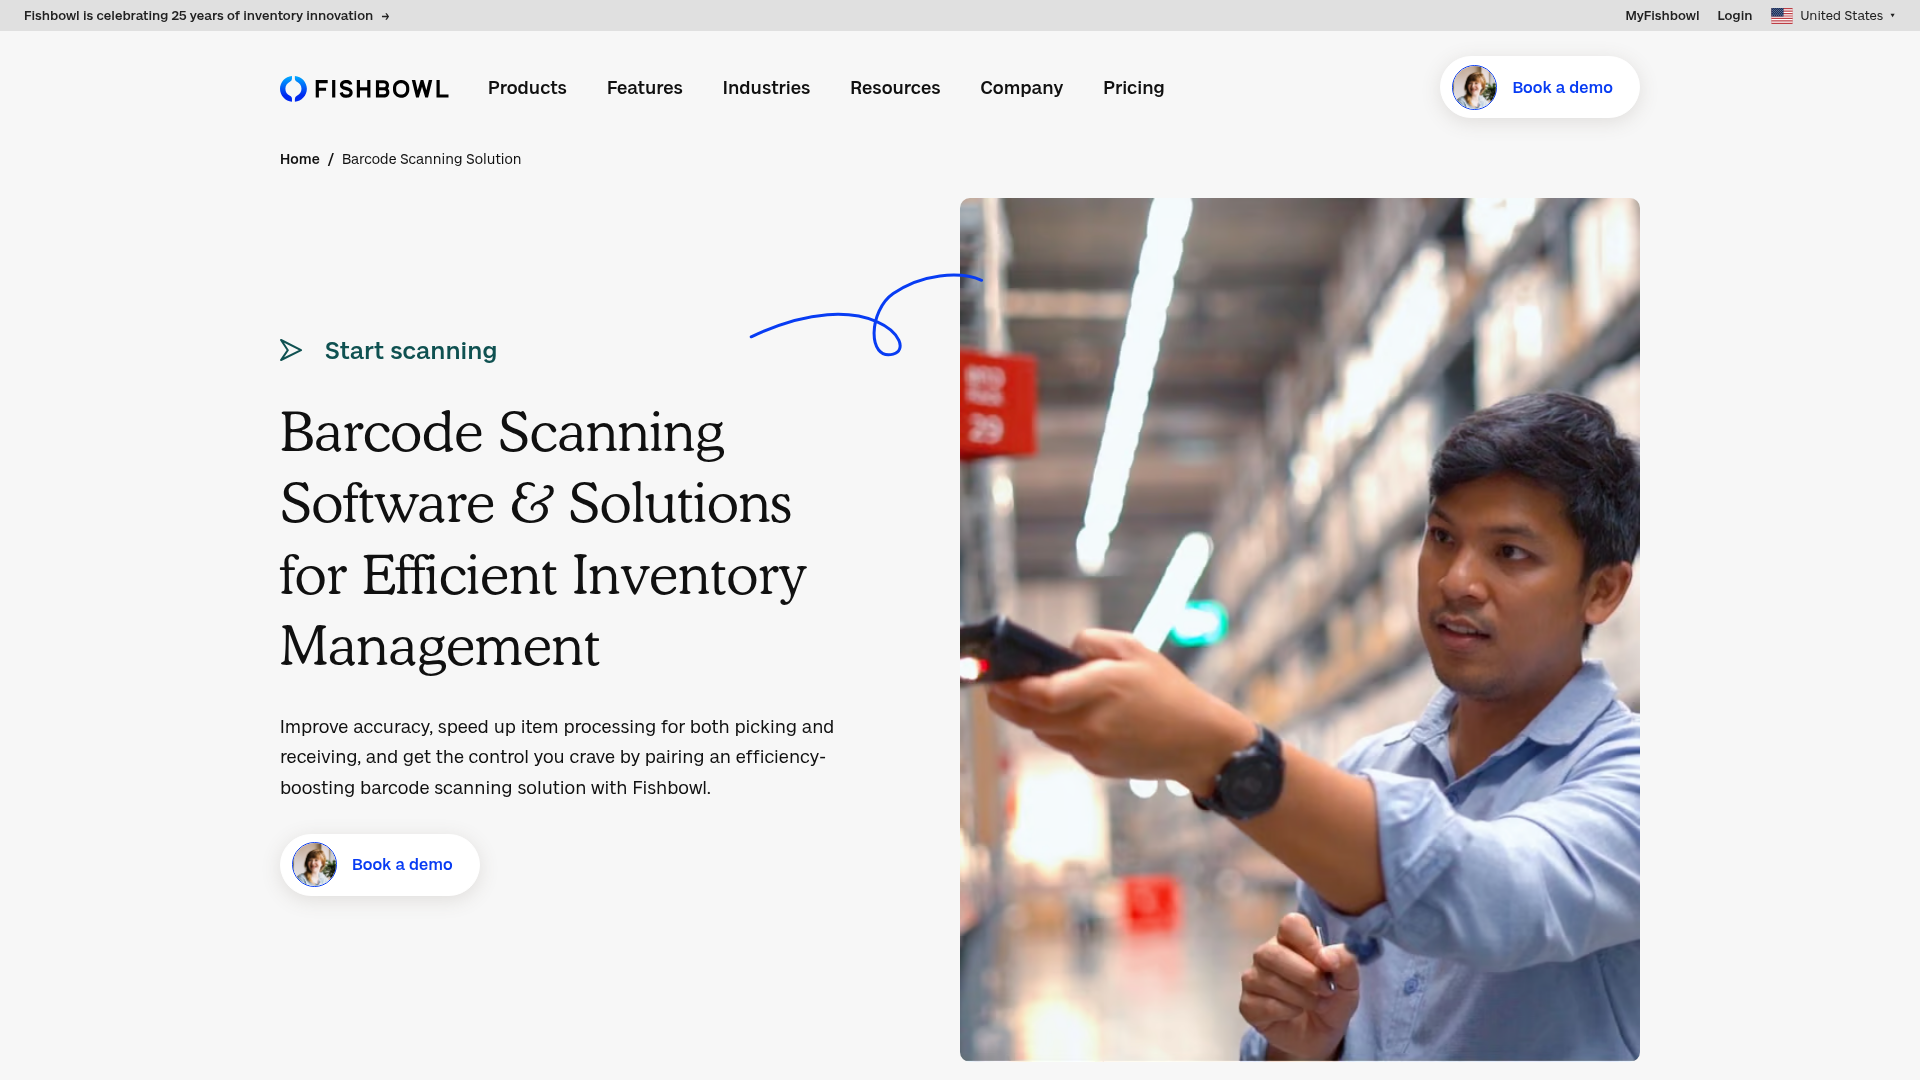Click Book a demo below description
Viewport: 1920px width, 1080px height.
380,865
